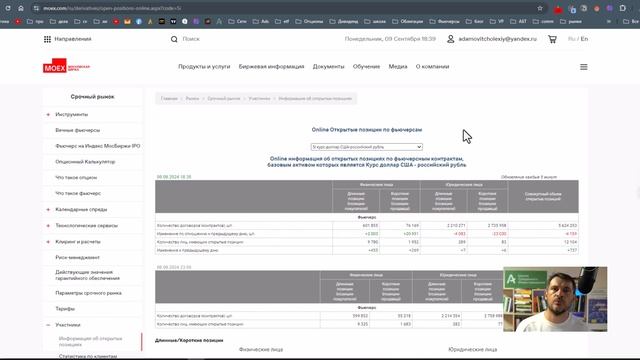Open Тарифы in the sidebar
This screenshot has height=360, width=640.
pyautogui.click(x=65, y=309)
